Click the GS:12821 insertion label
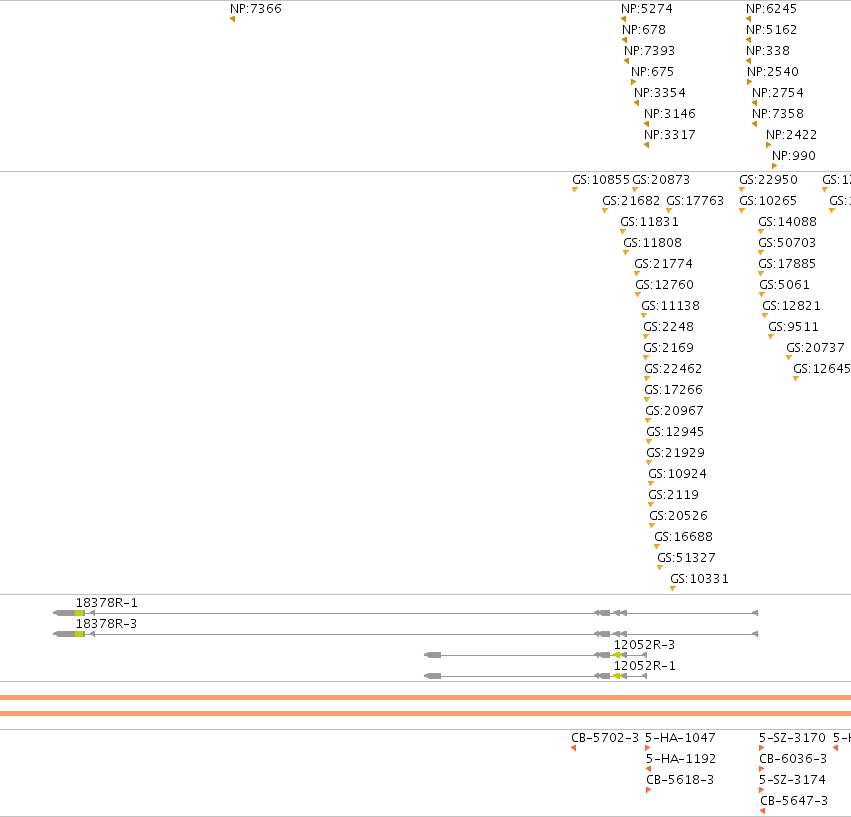This screenshot has height=817, width=851. (x=791, y=306)
